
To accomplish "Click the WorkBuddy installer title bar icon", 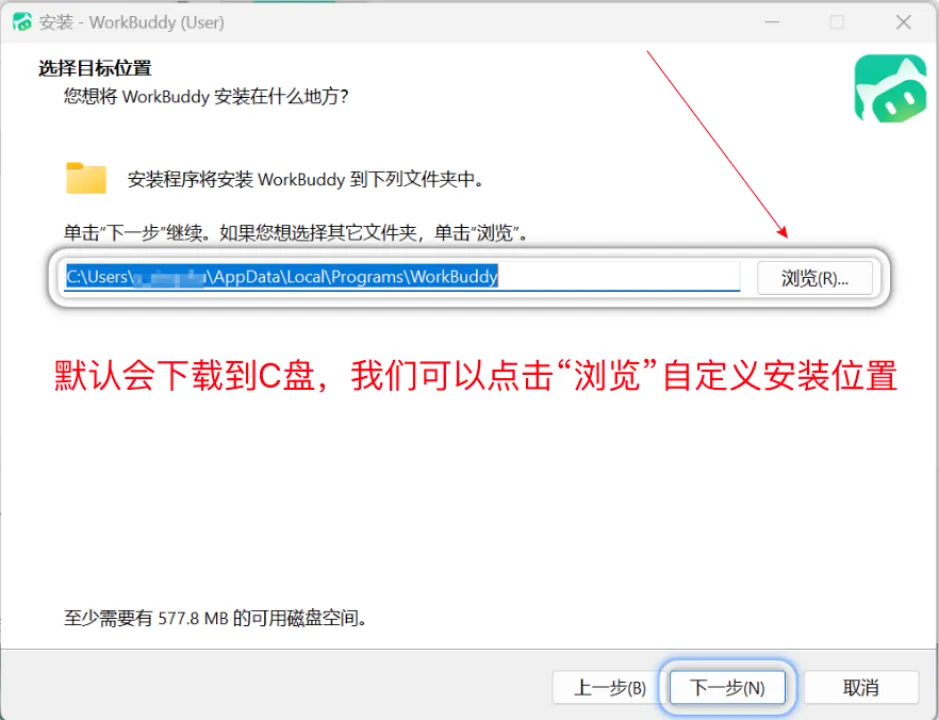I will click(22, 22).
